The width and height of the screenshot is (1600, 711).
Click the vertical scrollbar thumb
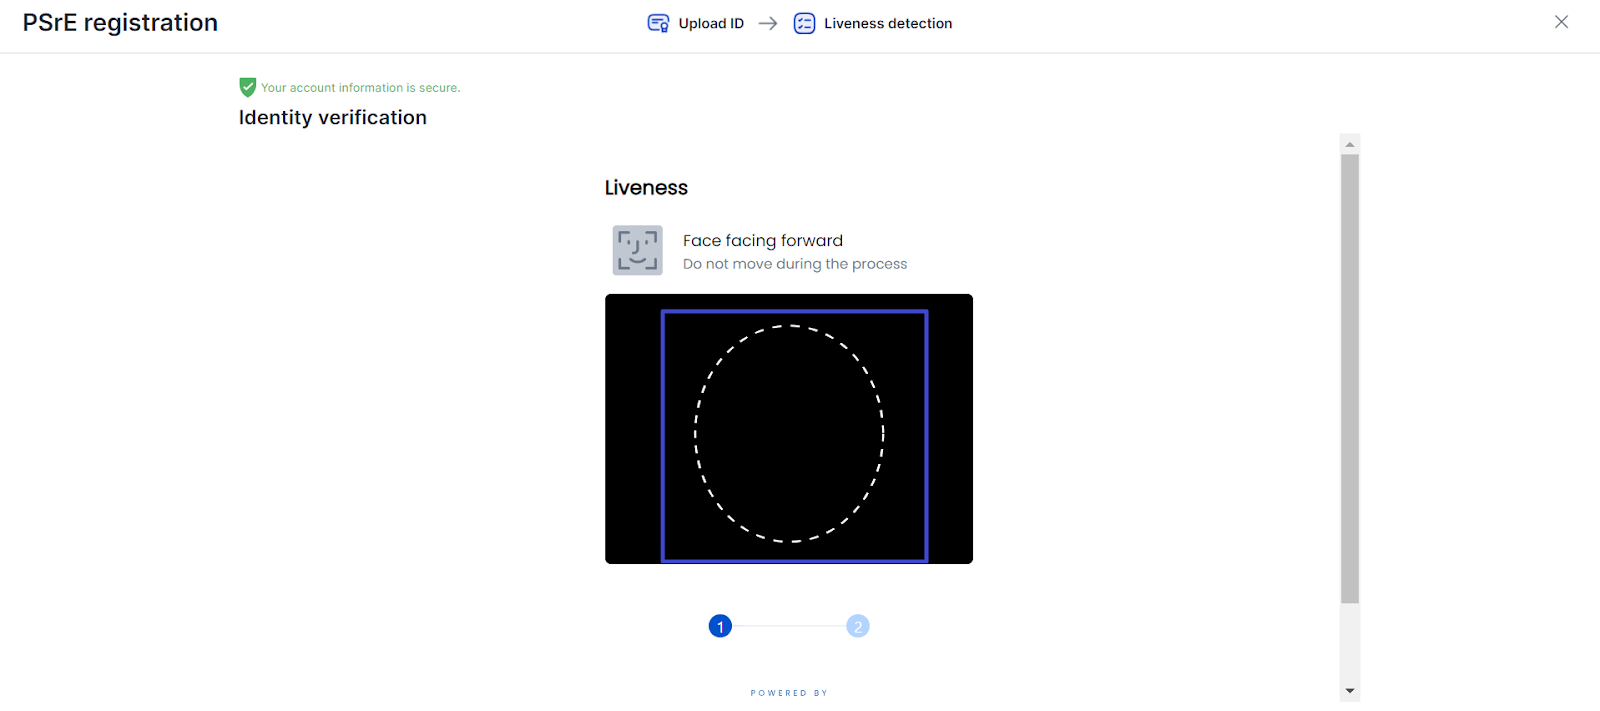(1350, 378)
